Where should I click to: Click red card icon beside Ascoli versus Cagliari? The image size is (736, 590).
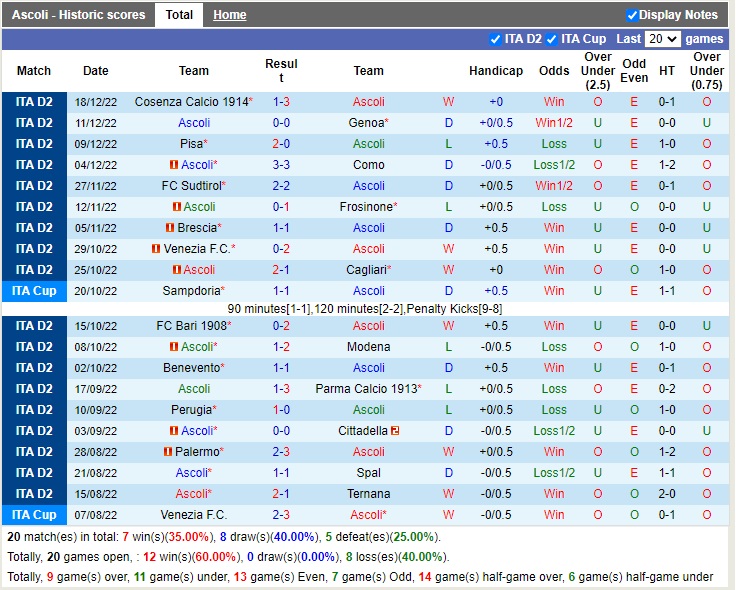point(176,270)
